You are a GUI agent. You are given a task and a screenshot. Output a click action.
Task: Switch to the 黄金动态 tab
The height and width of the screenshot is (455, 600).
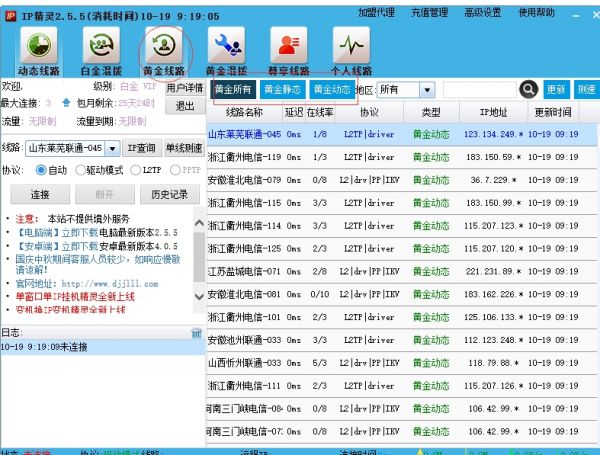[x=332, y=90]
